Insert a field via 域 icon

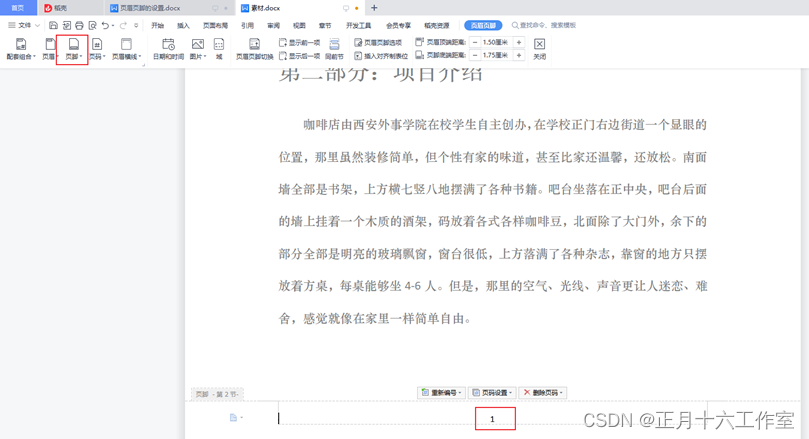[x=219, y=49]
